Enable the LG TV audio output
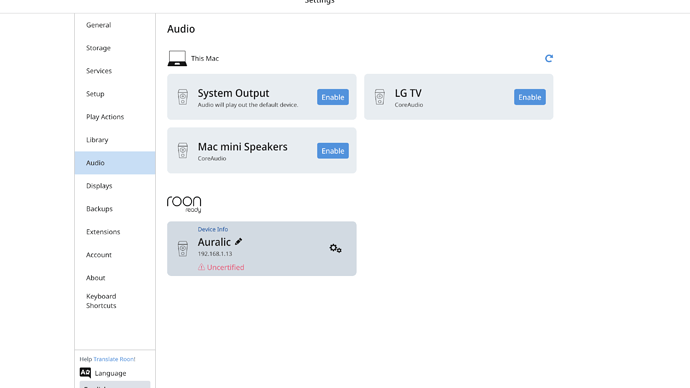 coord(530,97)
